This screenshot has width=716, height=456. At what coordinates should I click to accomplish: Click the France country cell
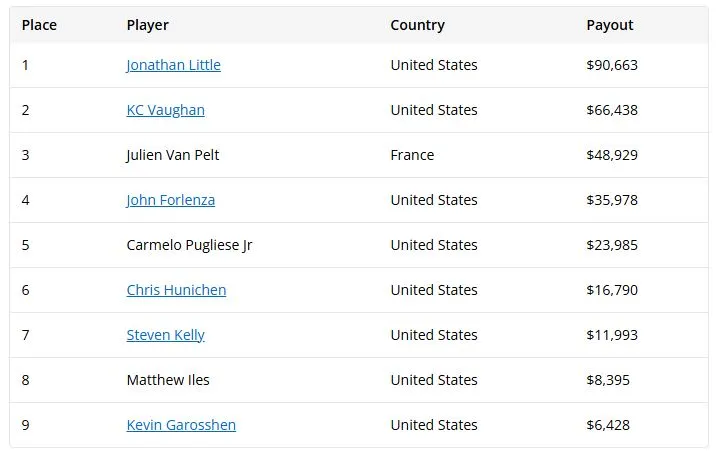[412, 155]
